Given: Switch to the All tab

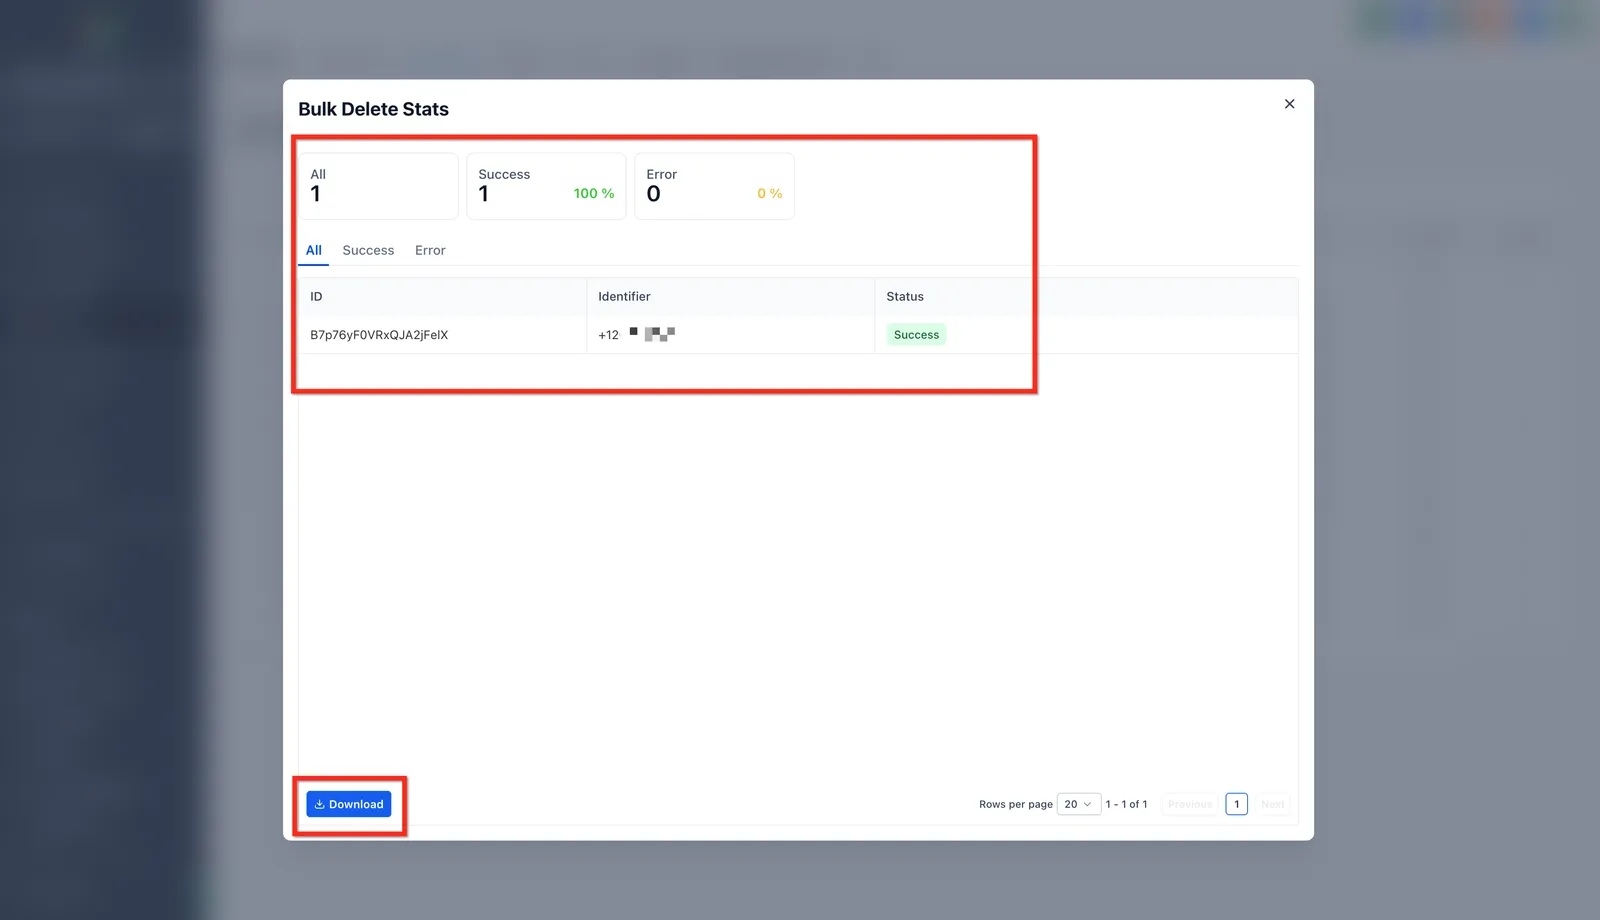Looking at the screenshot, I should point(314,250).
